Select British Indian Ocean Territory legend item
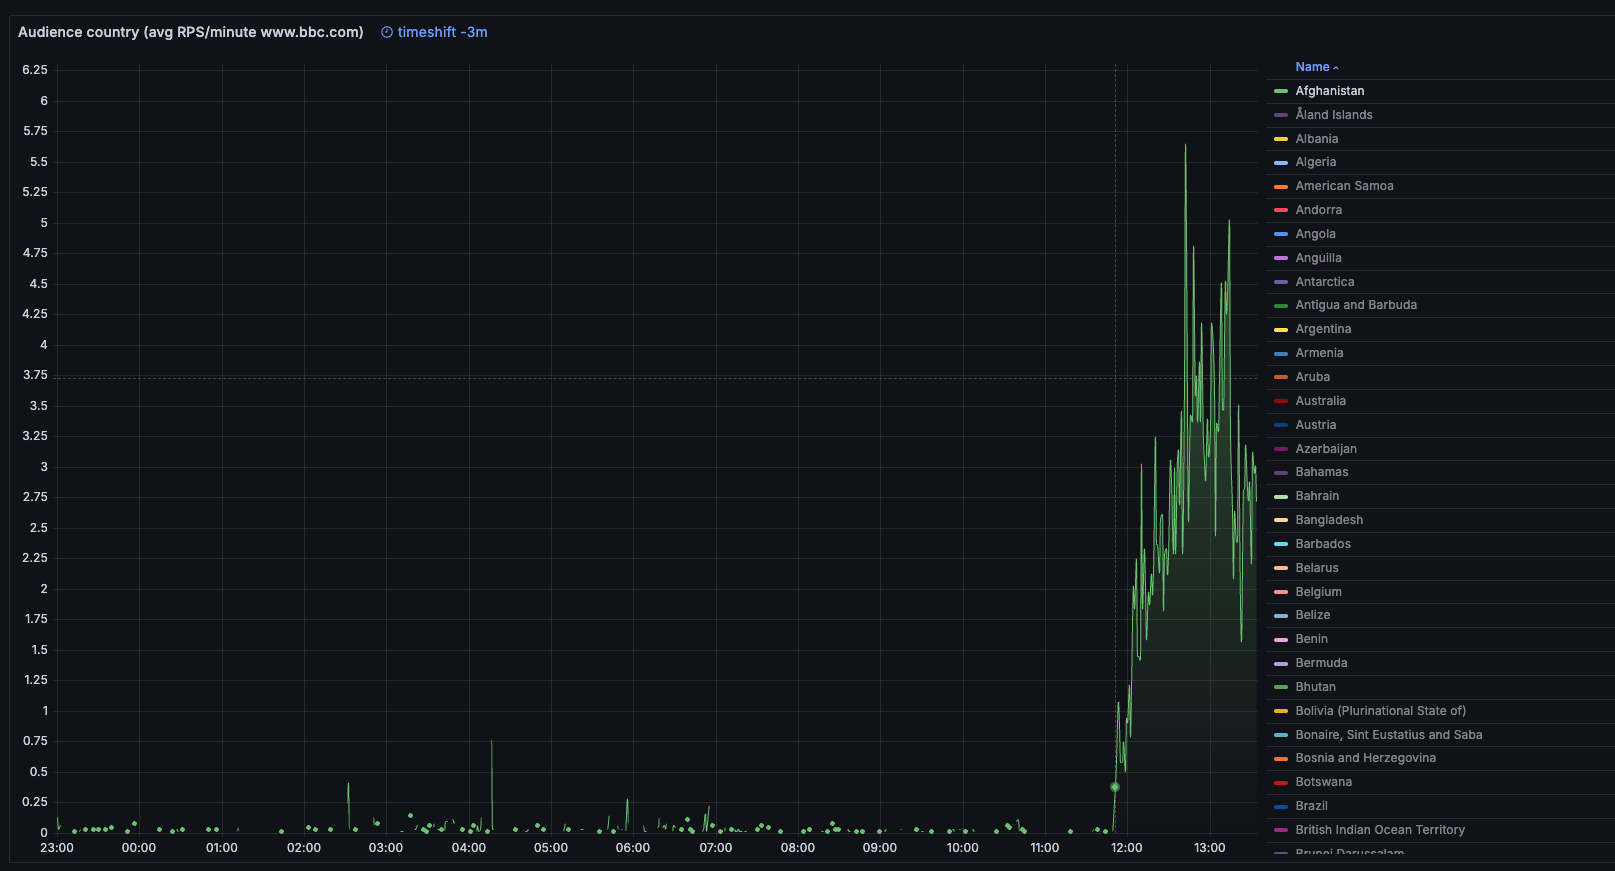This screenshot has height=871, width=1615. tap(1379, 830)
